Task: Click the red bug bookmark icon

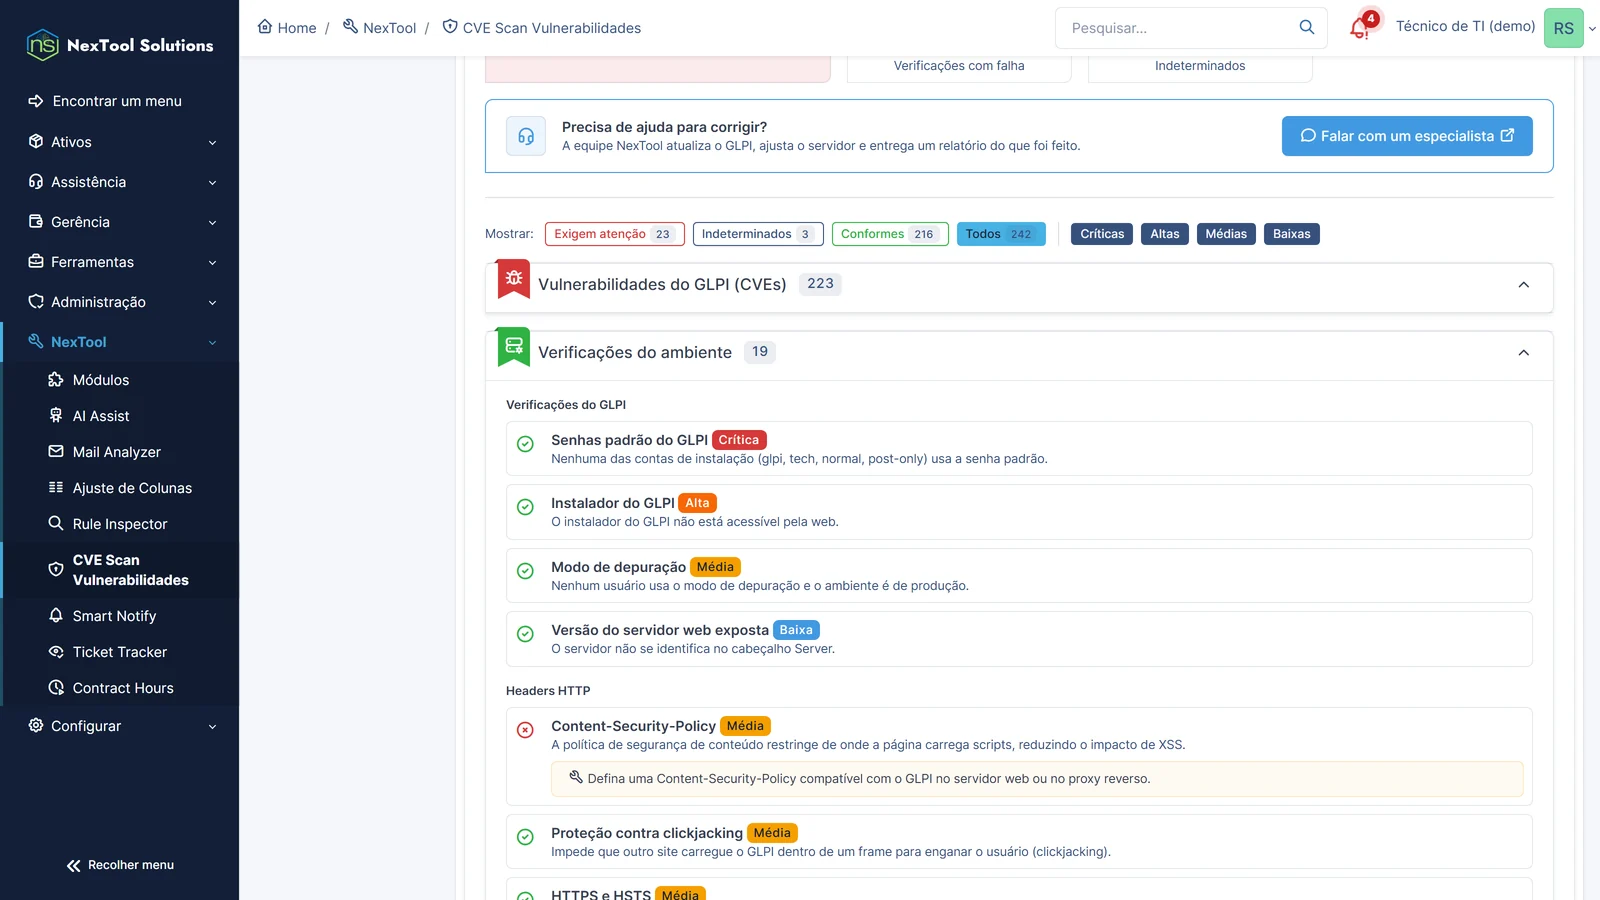Action: click(x=514, y=280)
